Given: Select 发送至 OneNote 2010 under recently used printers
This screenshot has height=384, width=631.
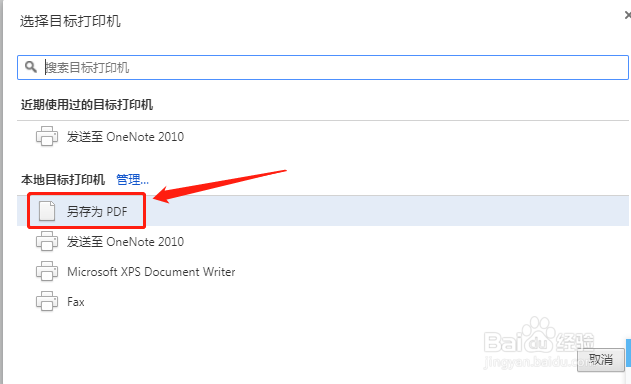Looking at the screenshot, I should (125, 137).
